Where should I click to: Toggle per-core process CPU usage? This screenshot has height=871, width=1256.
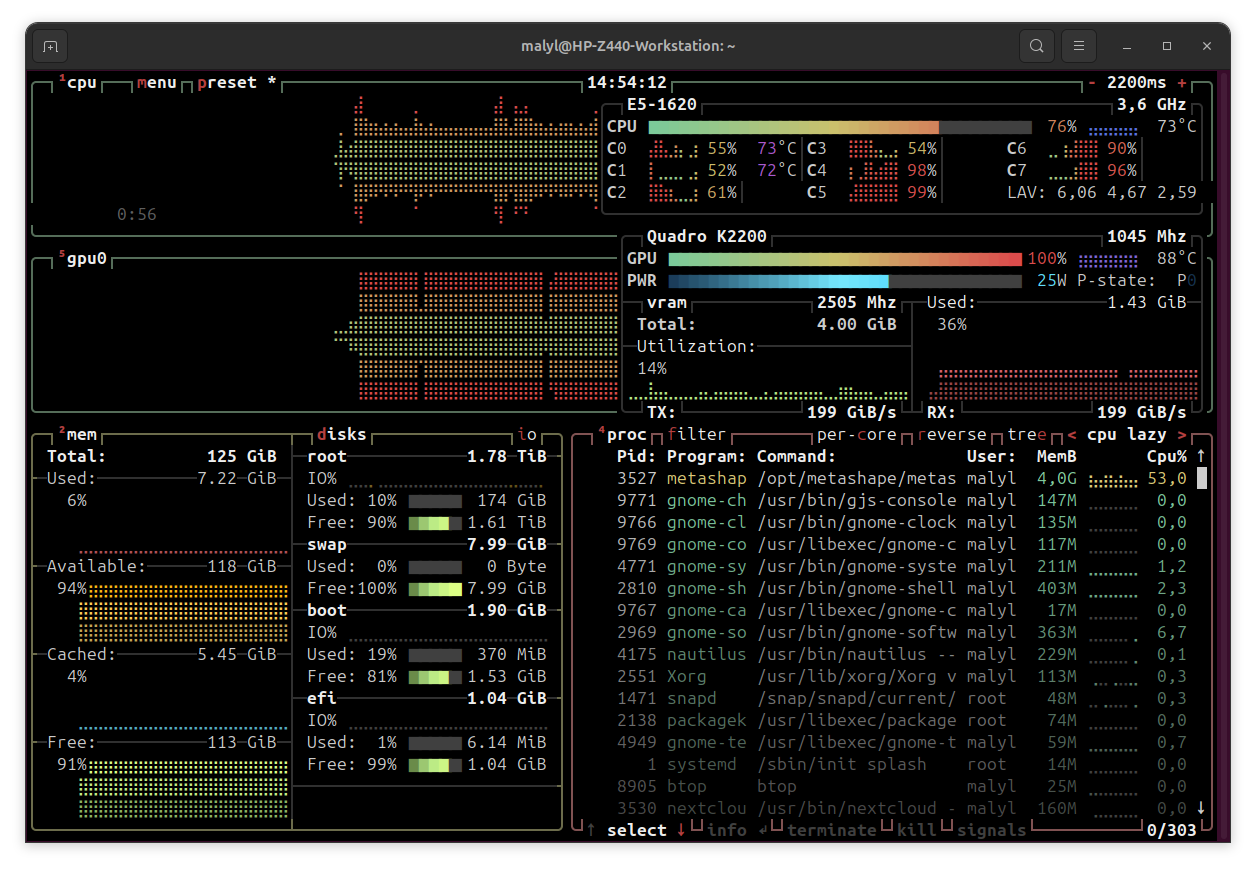pyautogui.click(x=857, y=434)
